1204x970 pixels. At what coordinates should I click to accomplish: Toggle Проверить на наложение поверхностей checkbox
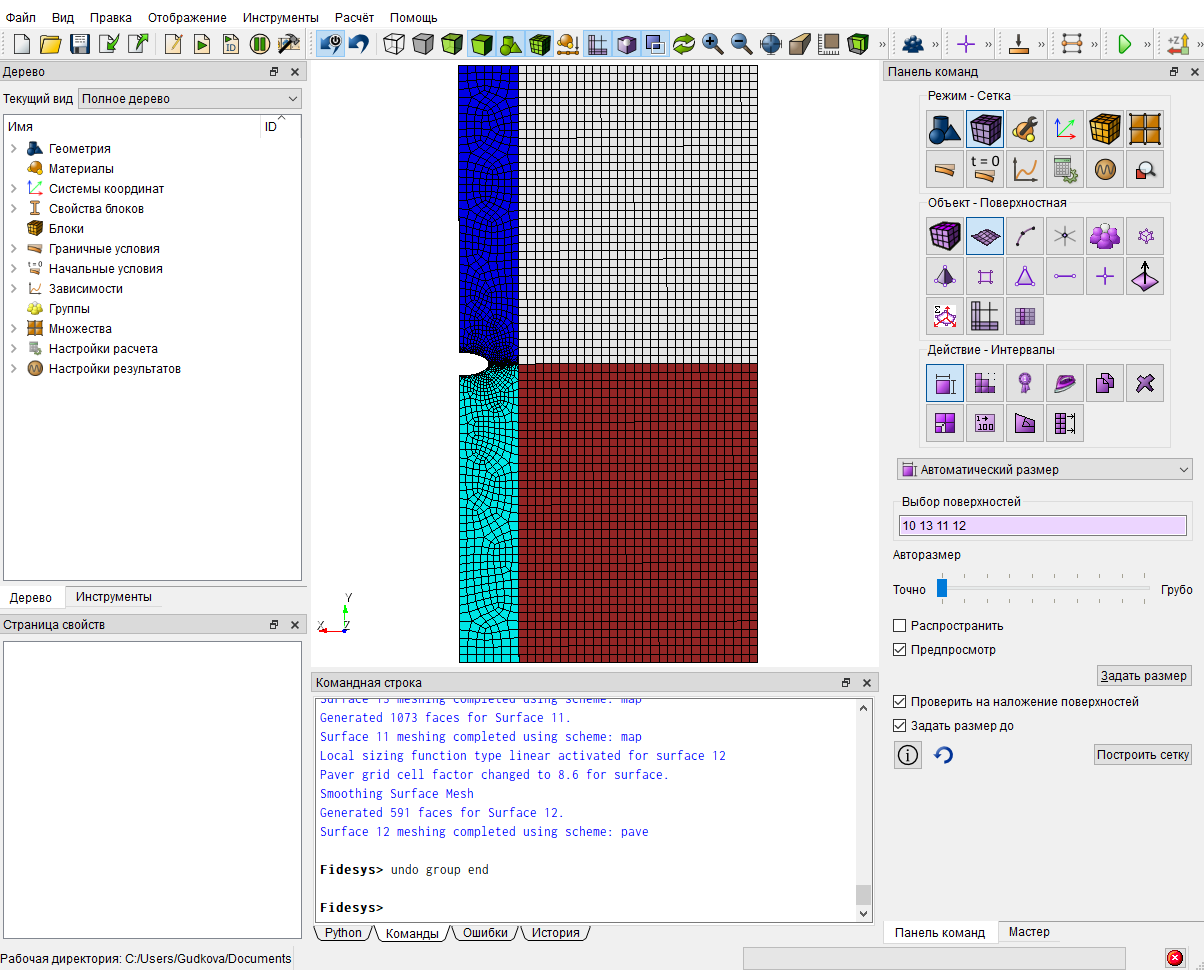pos(899,702)
